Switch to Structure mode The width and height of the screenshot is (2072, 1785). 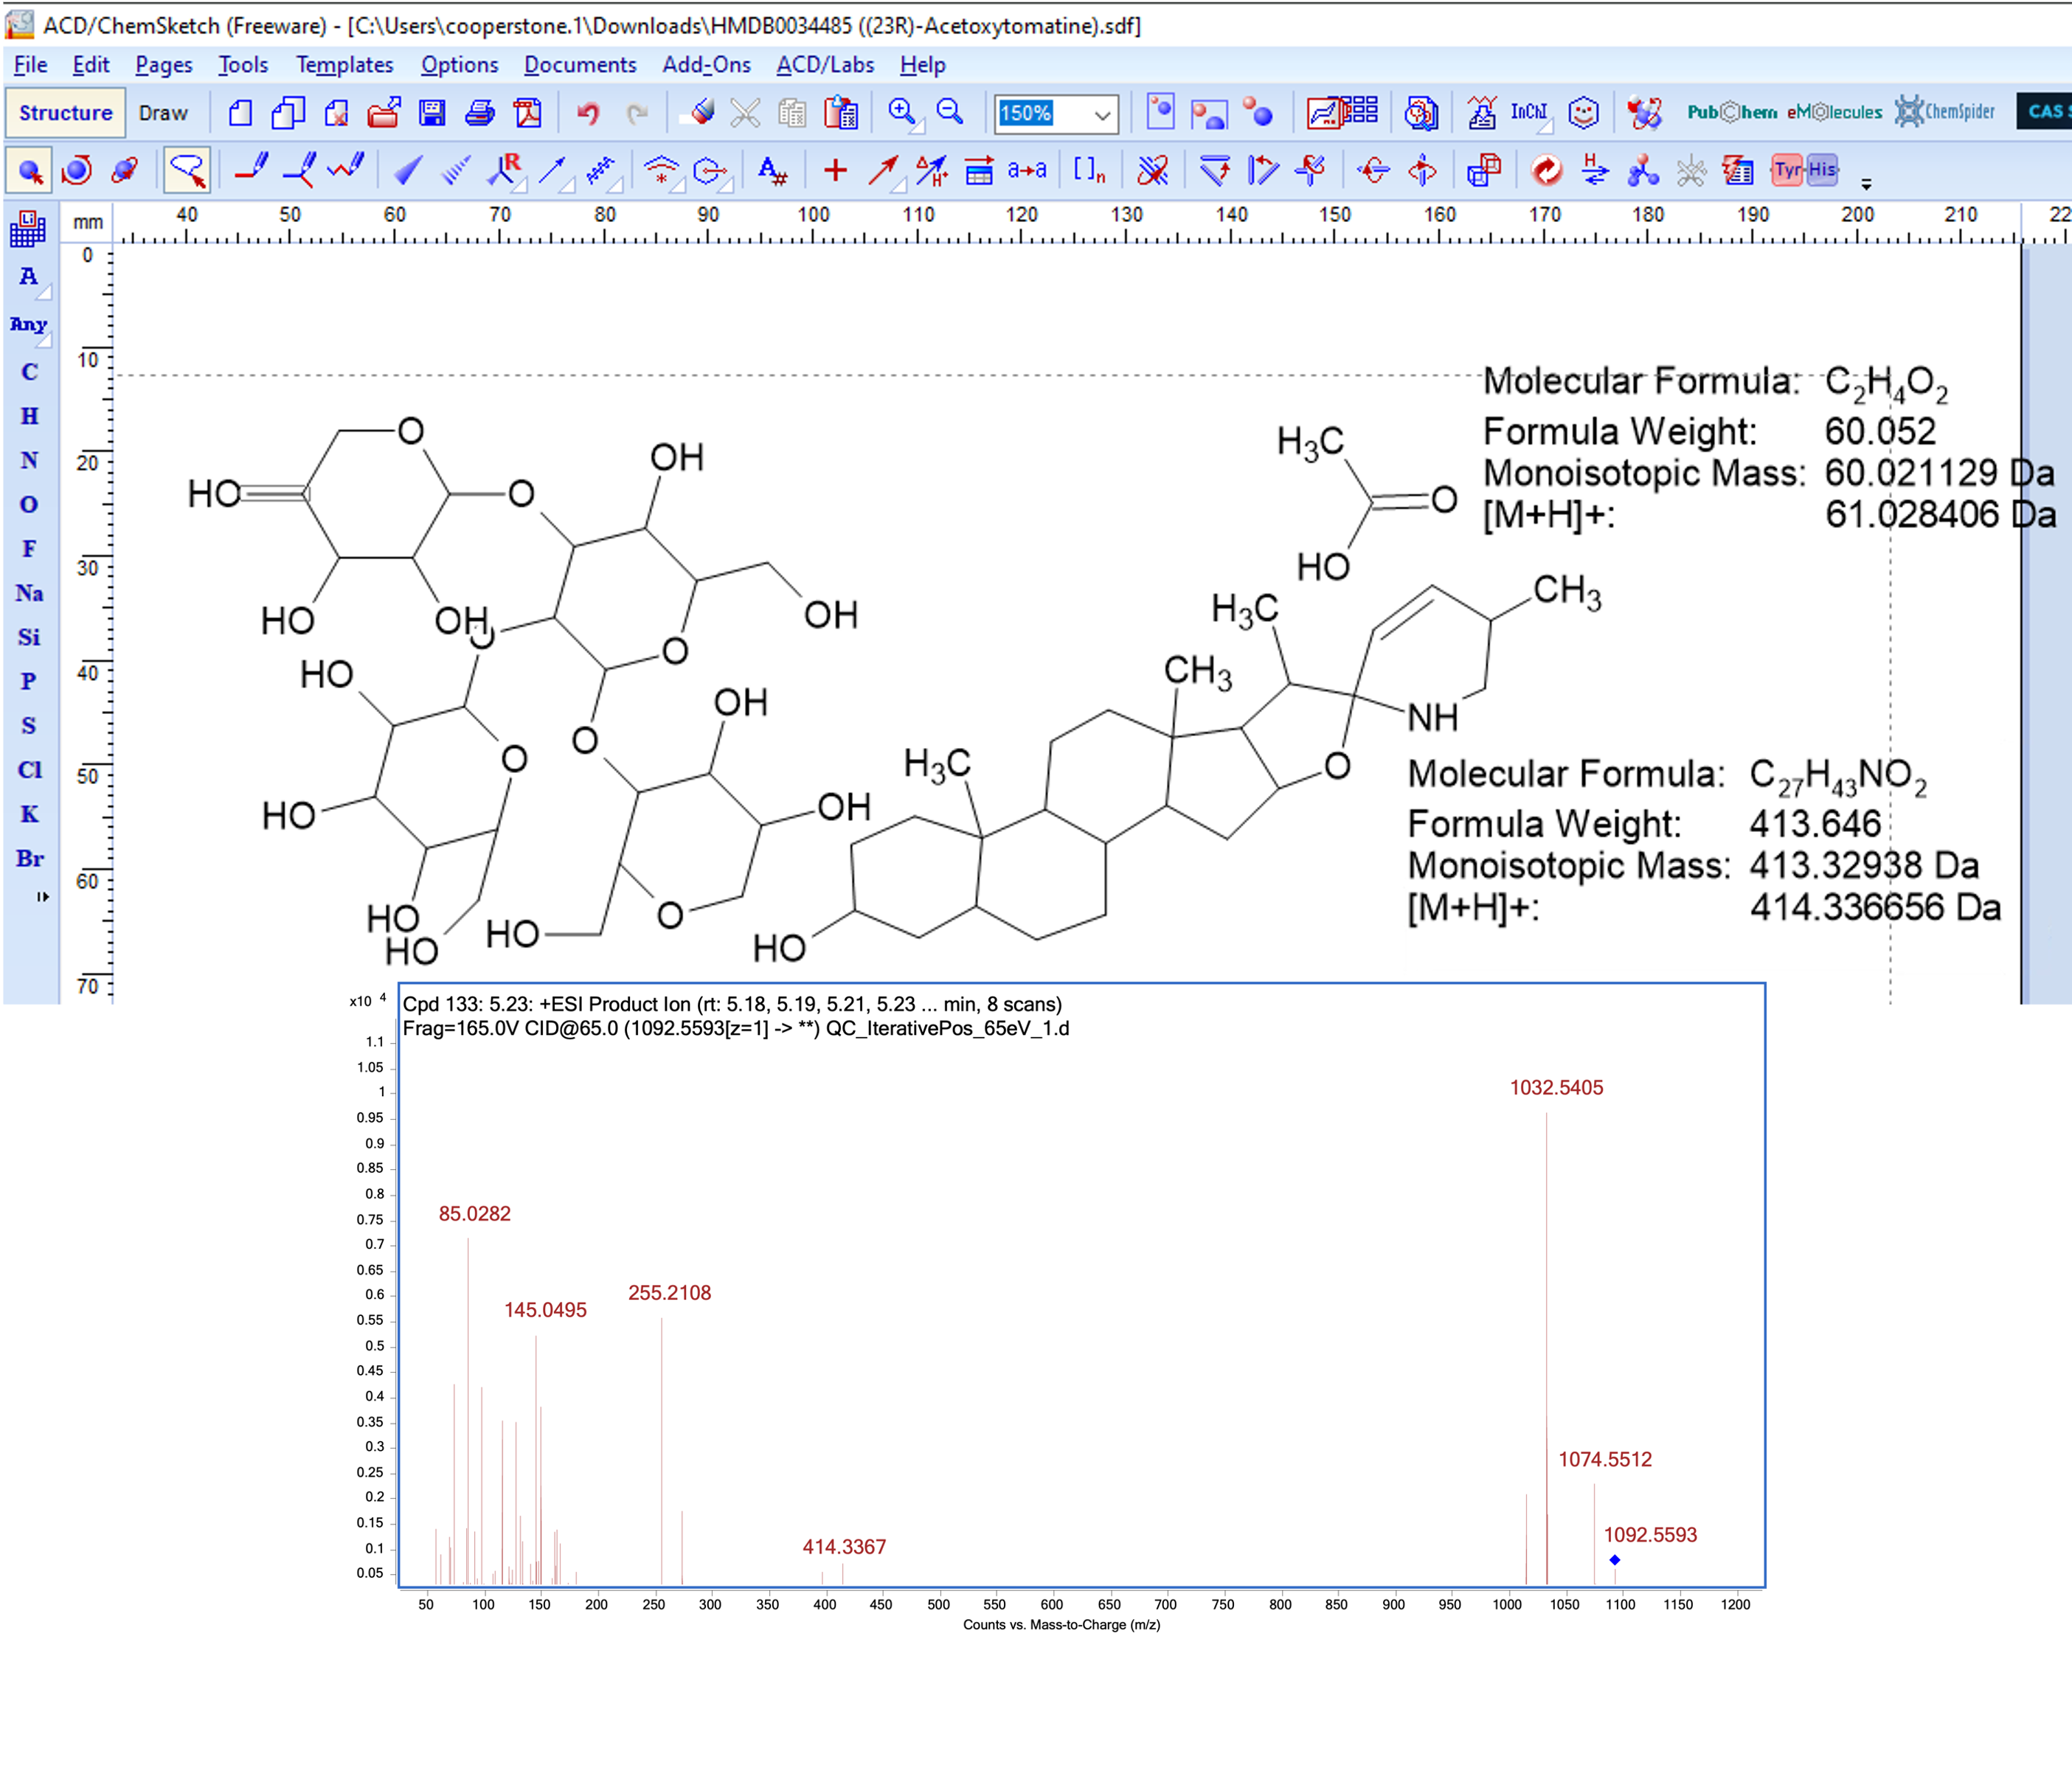point(66,113)
